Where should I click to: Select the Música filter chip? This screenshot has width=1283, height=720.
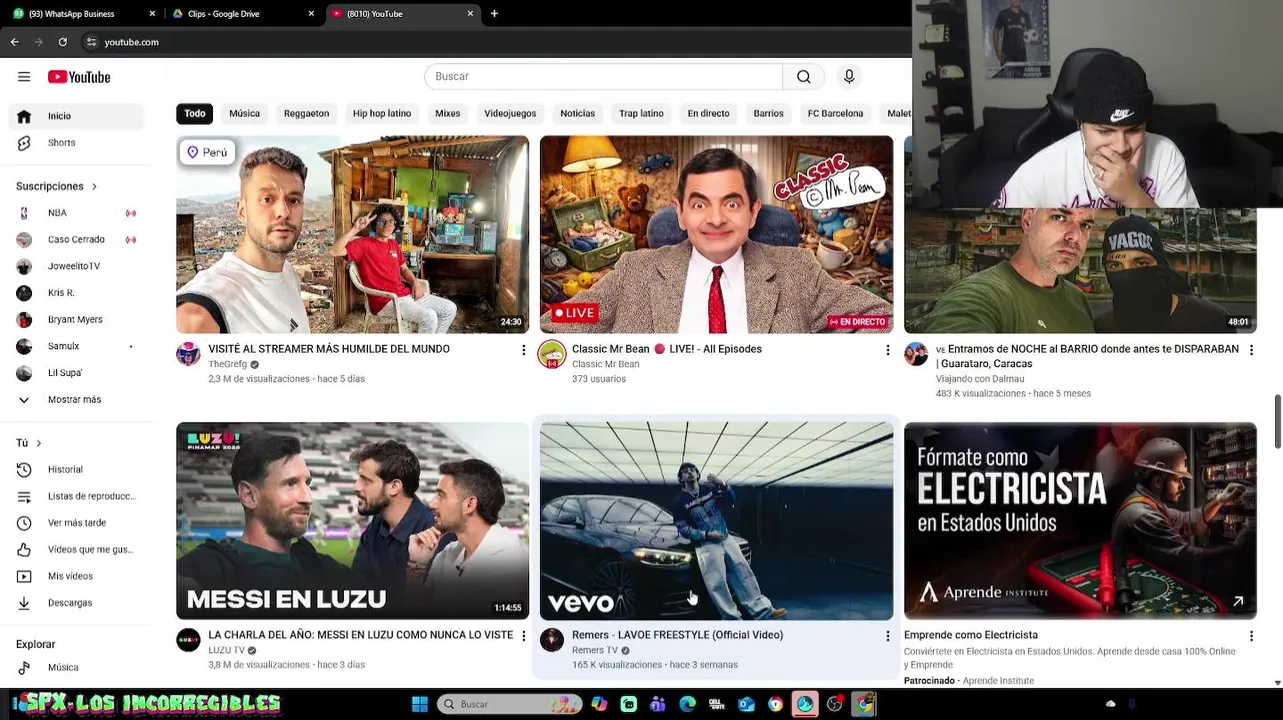click(244, 113)
